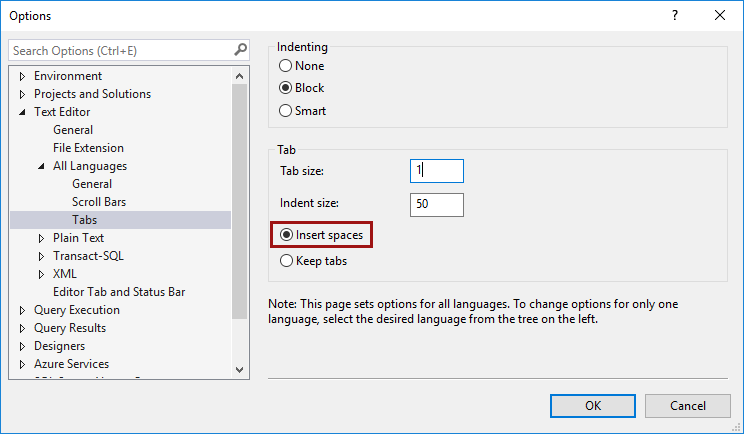
Task: Choose Smart indenting
Action: pyautogui.click(x=287, y=110)
